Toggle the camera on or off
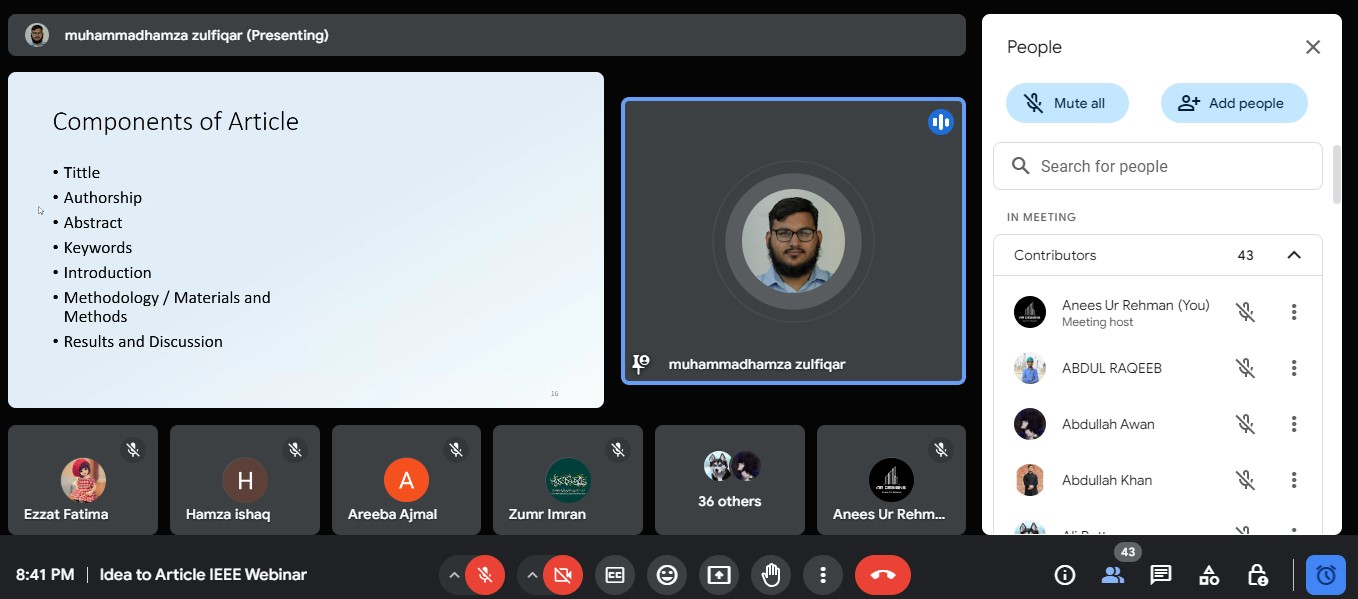The width and height of the screenshot is (1358, 599). pos(563,575)
